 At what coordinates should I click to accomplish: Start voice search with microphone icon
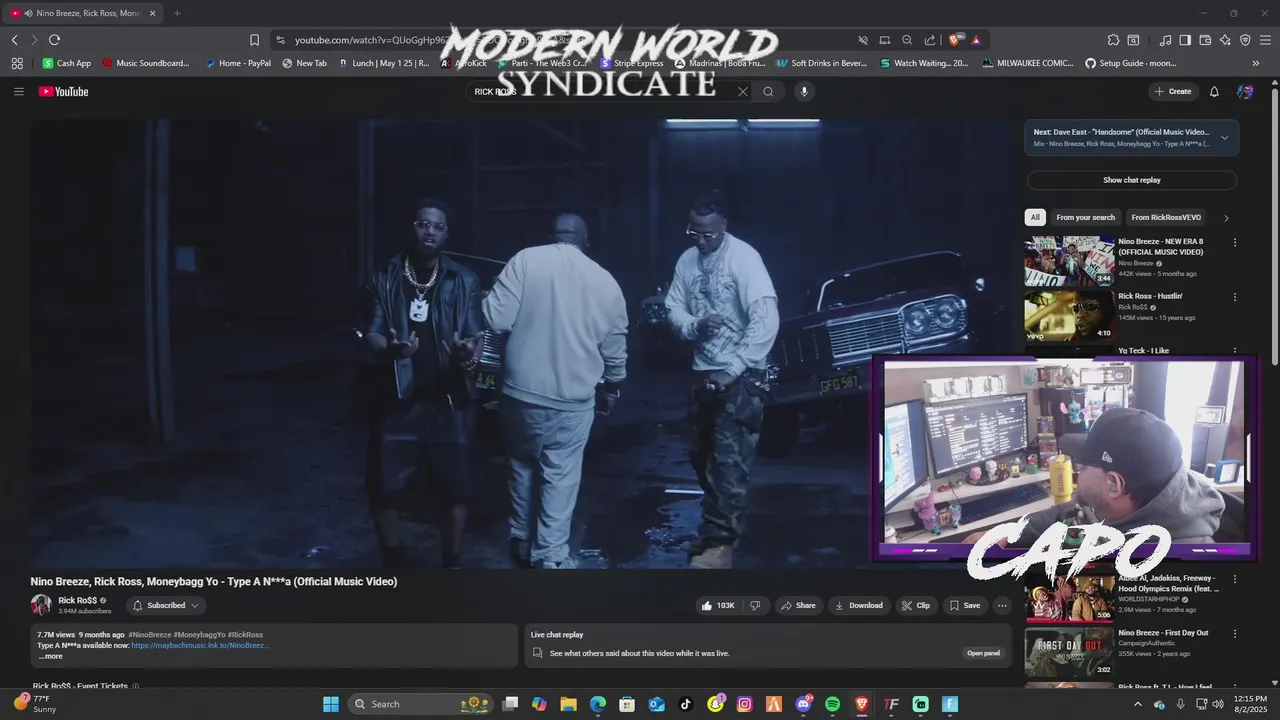click(804, 91)
